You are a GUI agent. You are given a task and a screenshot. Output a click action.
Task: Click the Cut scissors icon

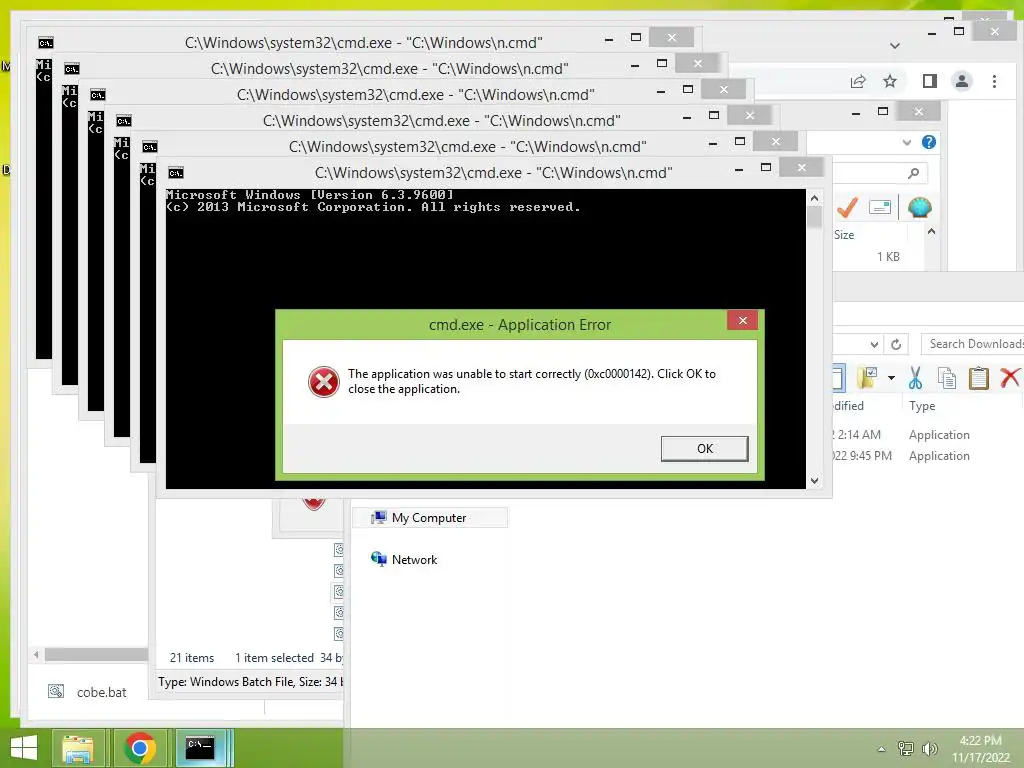pos(915,377)
